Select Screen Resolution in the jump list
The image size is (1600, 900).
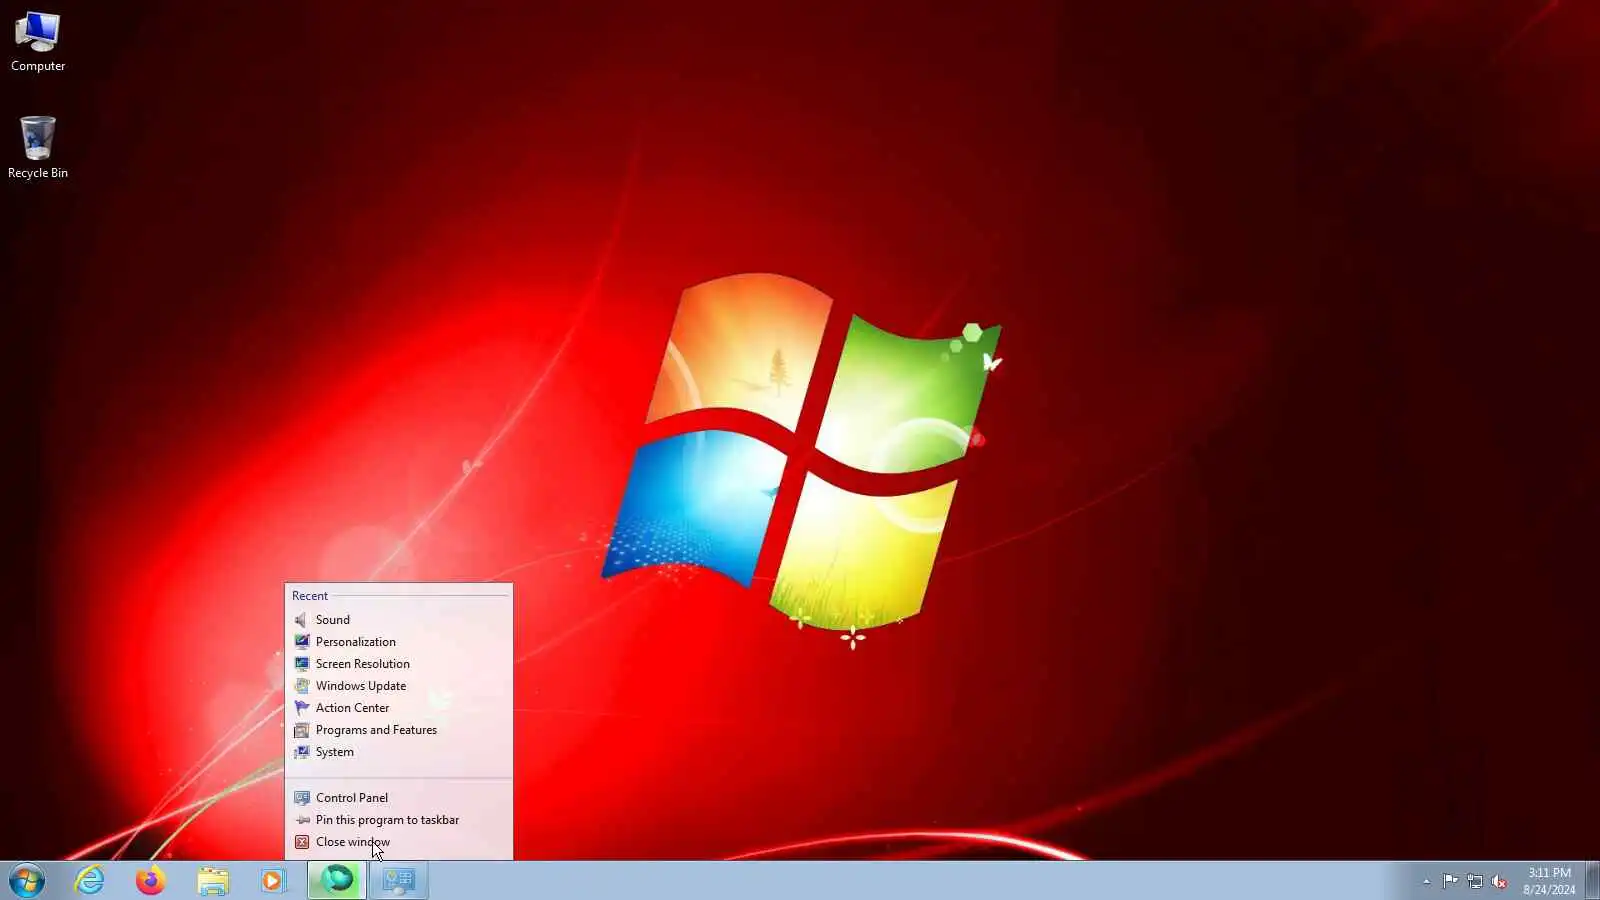pos(399,664)
